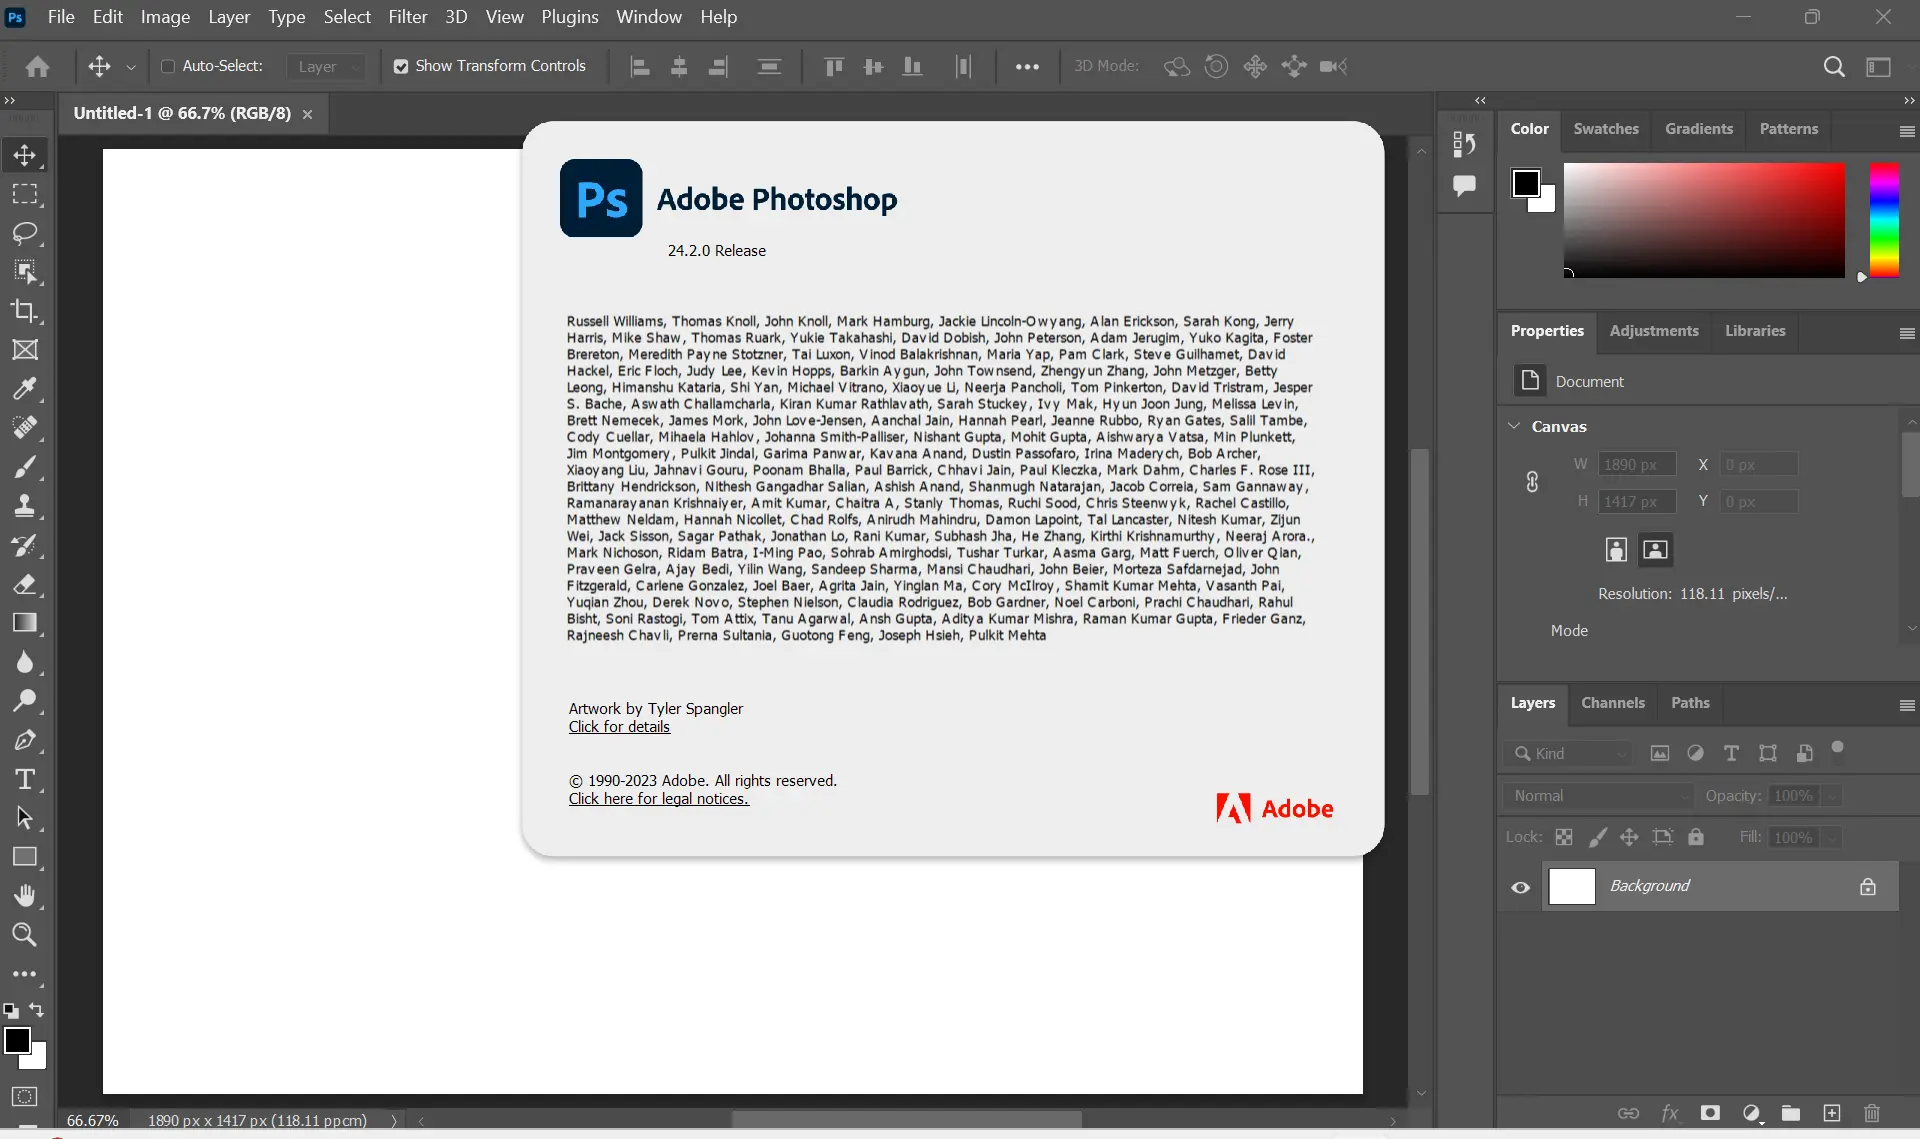The image size is (1920, 1139).
Task: Select the Brush tool
Action: tap(25, 467)
